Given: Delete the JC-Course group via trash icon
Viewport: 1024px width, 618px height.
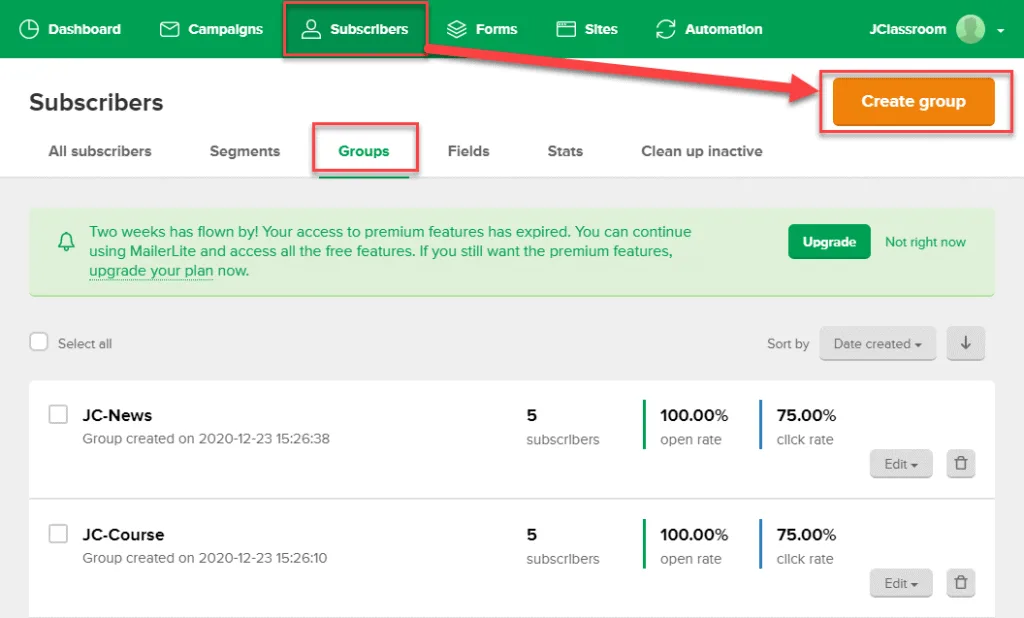Looking at the screenshot, I should point(960,583).
